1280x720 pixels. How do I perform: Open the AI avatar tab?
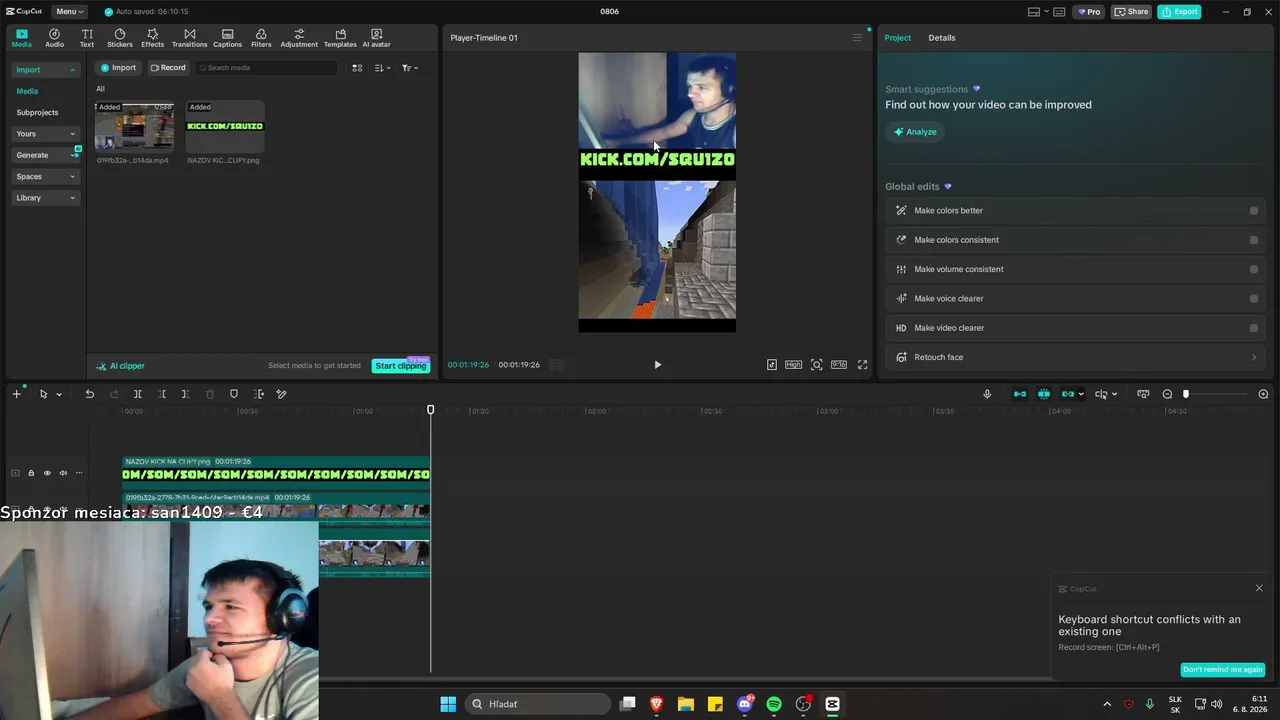376,38
